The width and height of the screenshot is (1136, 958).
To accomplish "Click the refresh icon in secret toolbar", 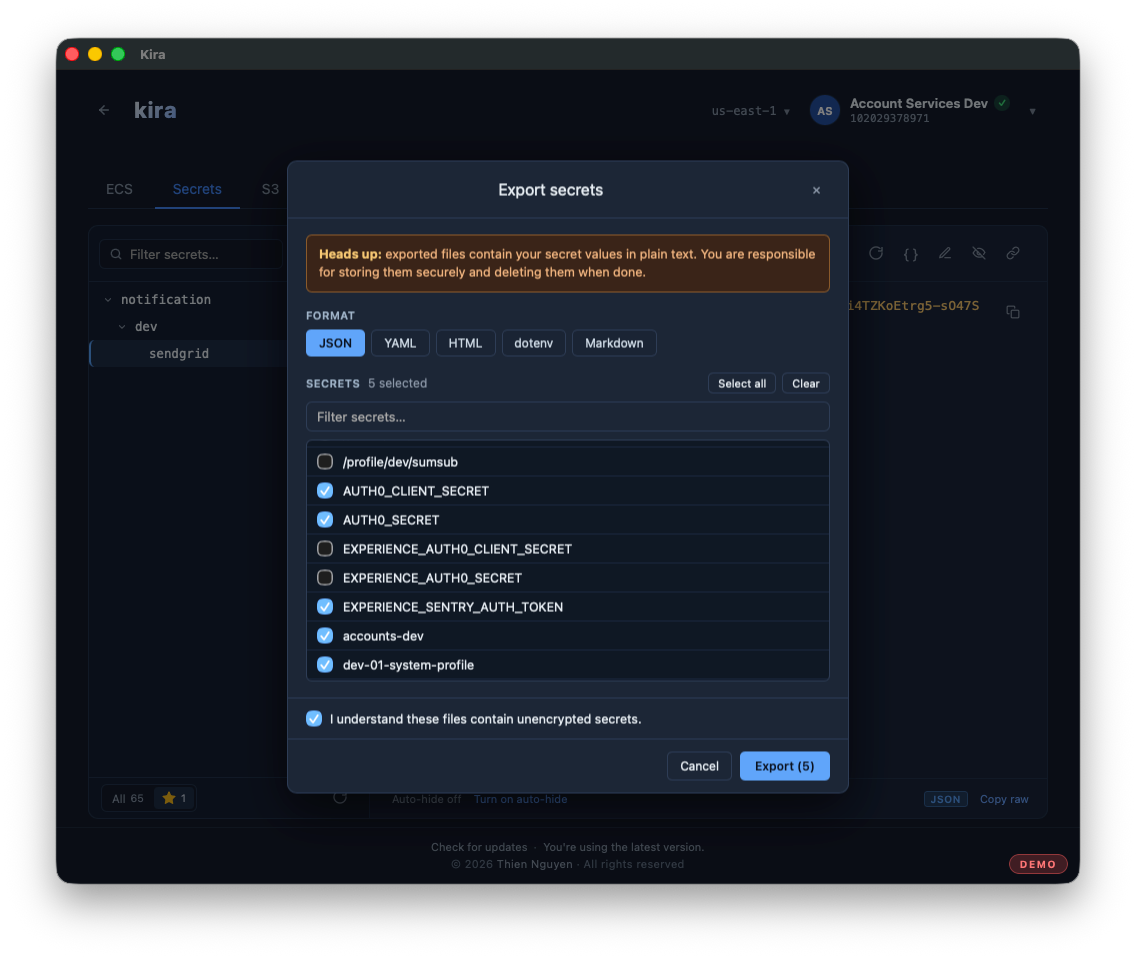I will 876,253.
